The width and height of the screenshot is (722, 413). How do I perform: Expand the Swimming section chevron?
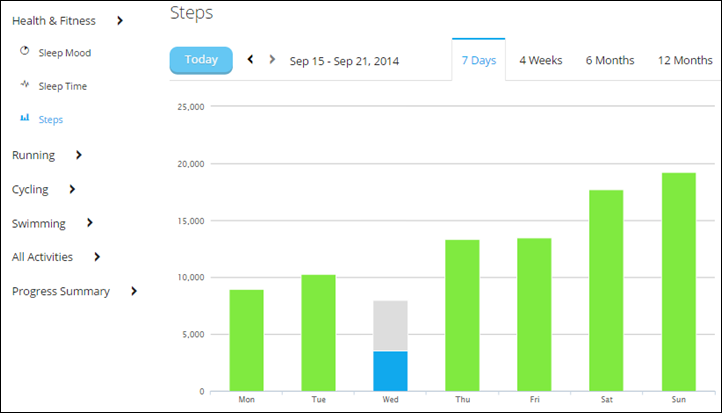pos(90,223)
